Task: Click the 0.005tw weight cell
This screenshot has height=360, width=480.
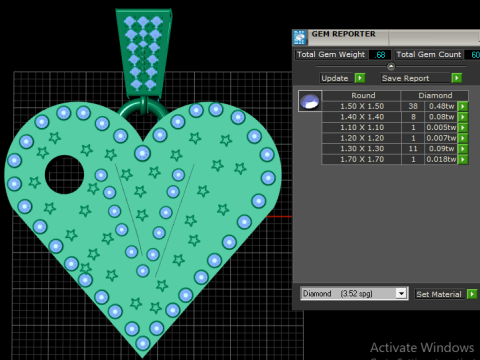Action: point(441,128)
